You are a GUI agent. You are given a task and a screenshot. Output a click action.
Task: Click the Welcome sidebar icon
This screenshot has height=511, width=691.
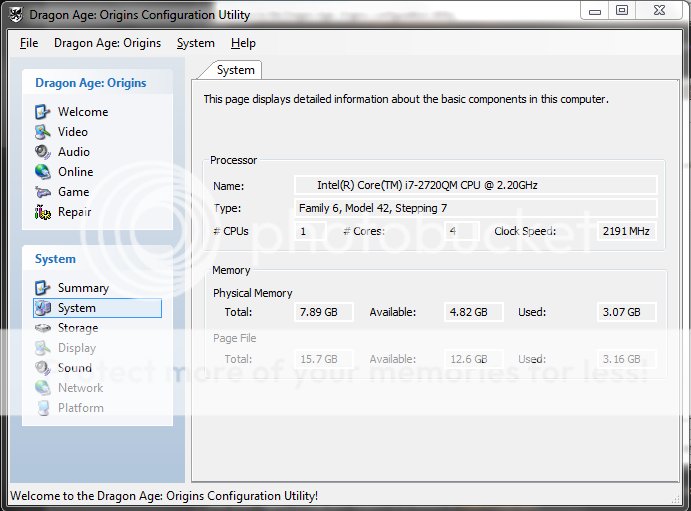click(x=43, y=112)
